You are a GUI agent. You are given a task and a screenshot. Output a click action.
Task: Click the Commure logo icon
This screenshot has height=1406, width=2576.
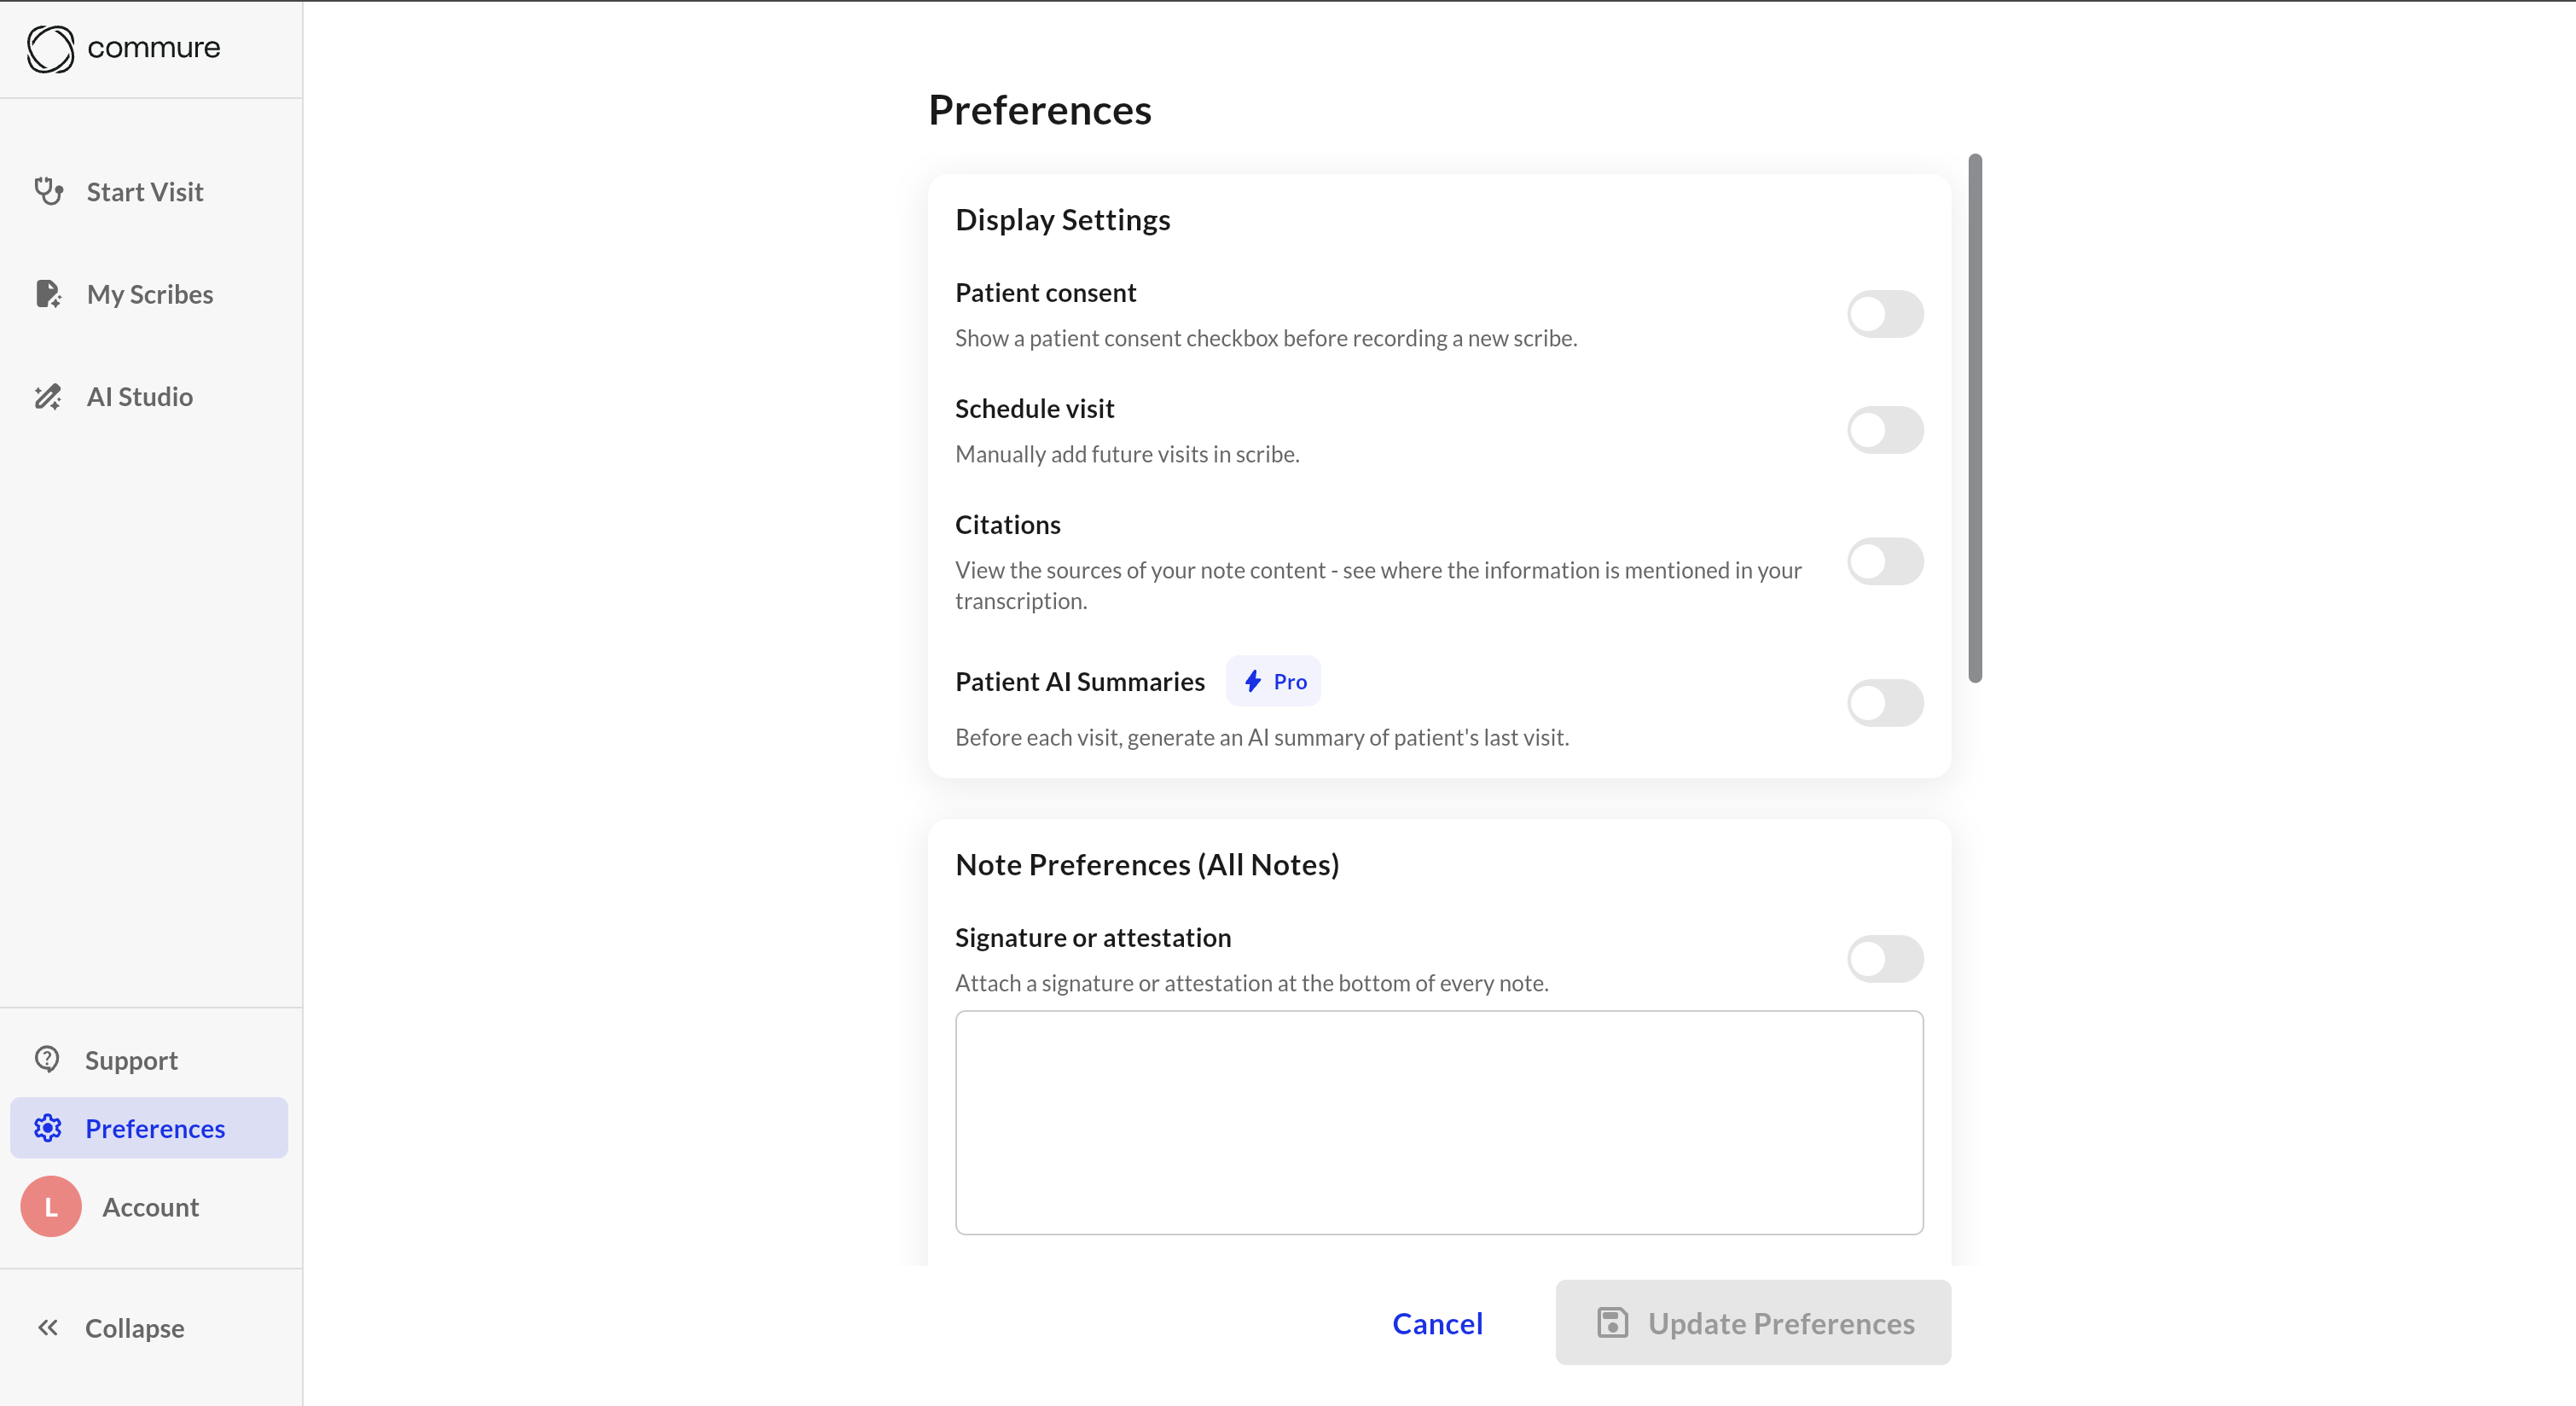click(50, 48)
